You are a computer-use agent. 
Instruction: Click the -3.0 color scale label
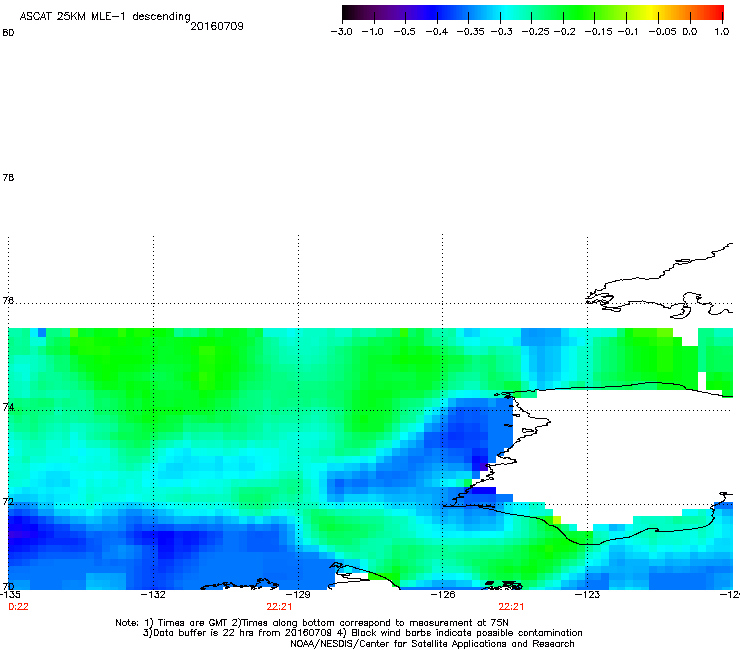(x=342, y=32)
